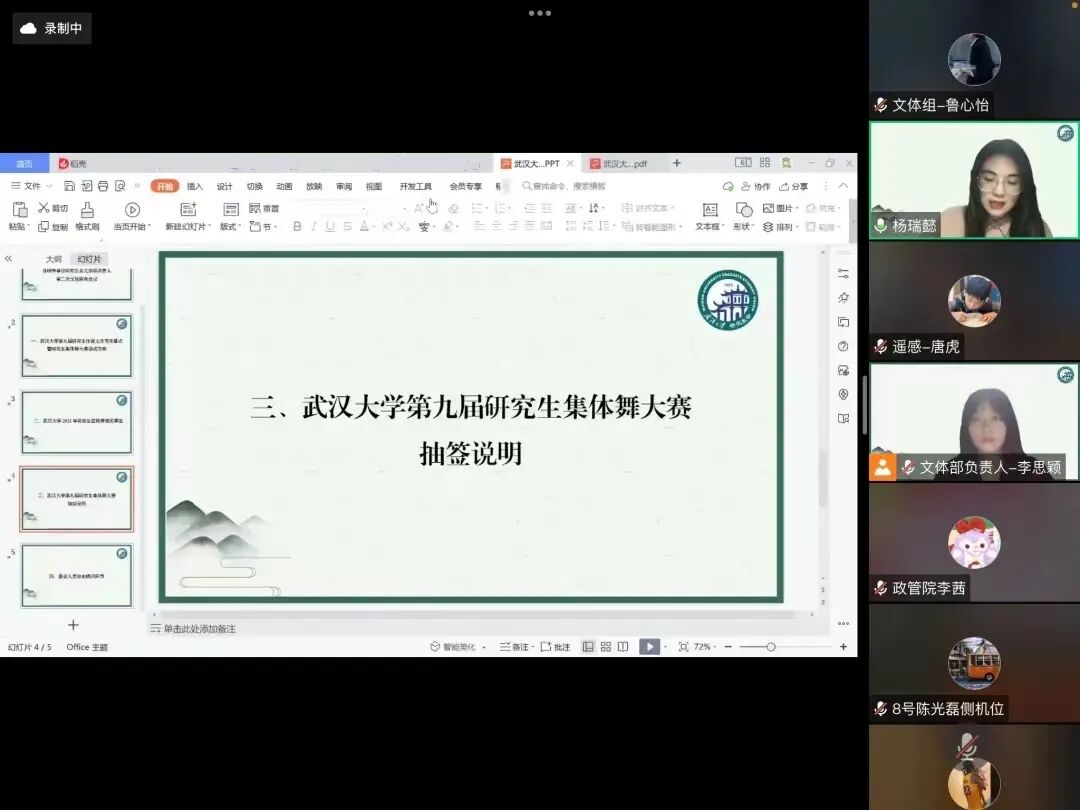This screenshot has width=1080, height=810.
Task: Click the zoom slider handle
Action: click(x=771, y=647)
